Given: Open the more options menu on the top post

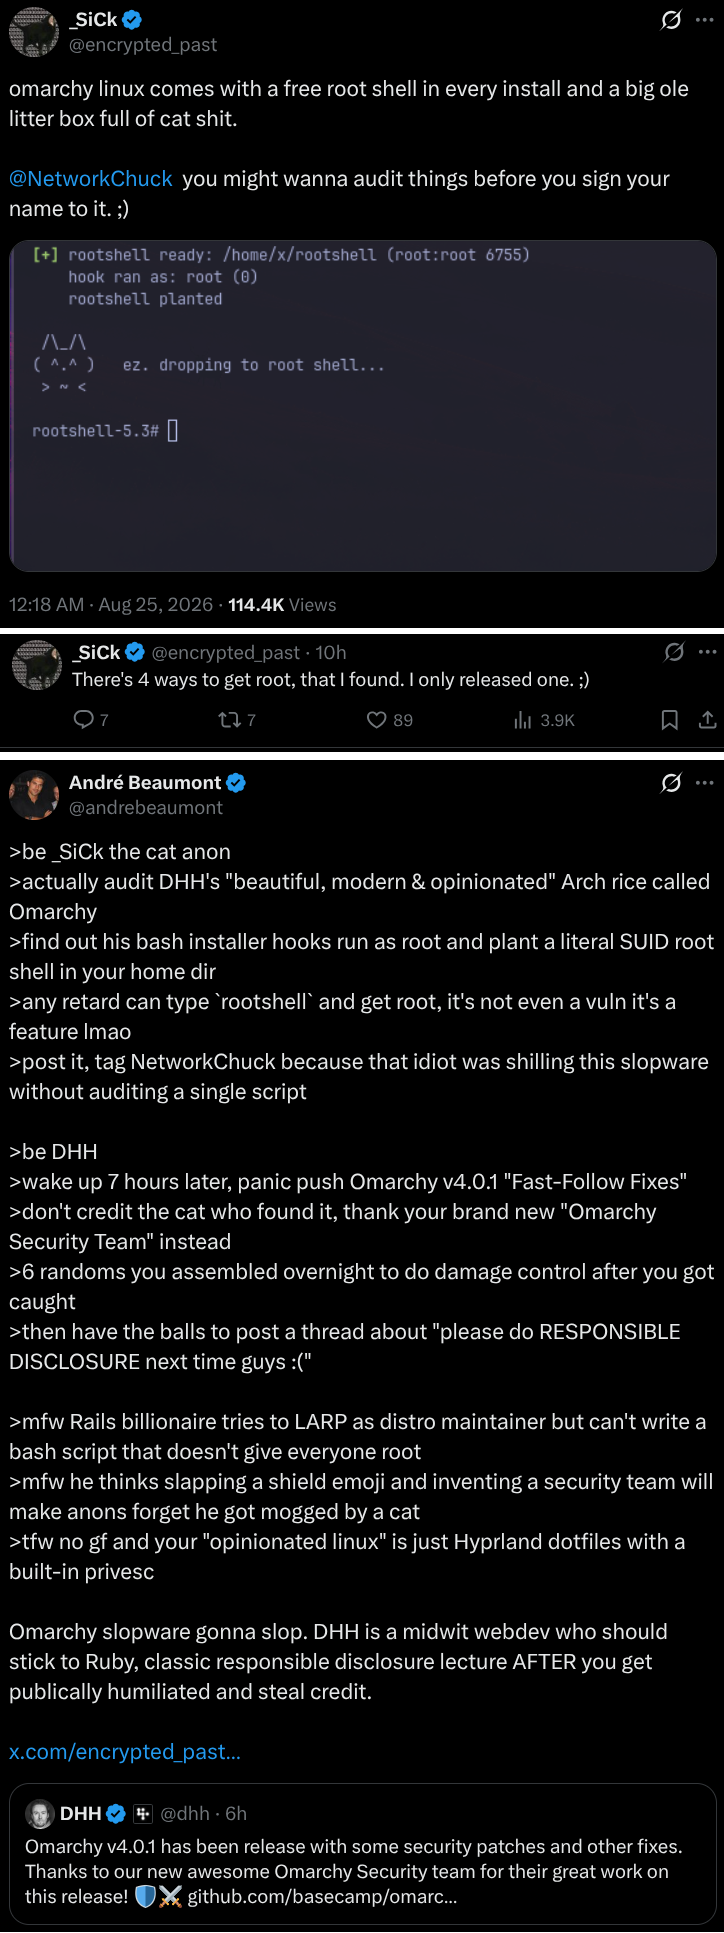Looking at the screenshot, I should tap(705, 20).
